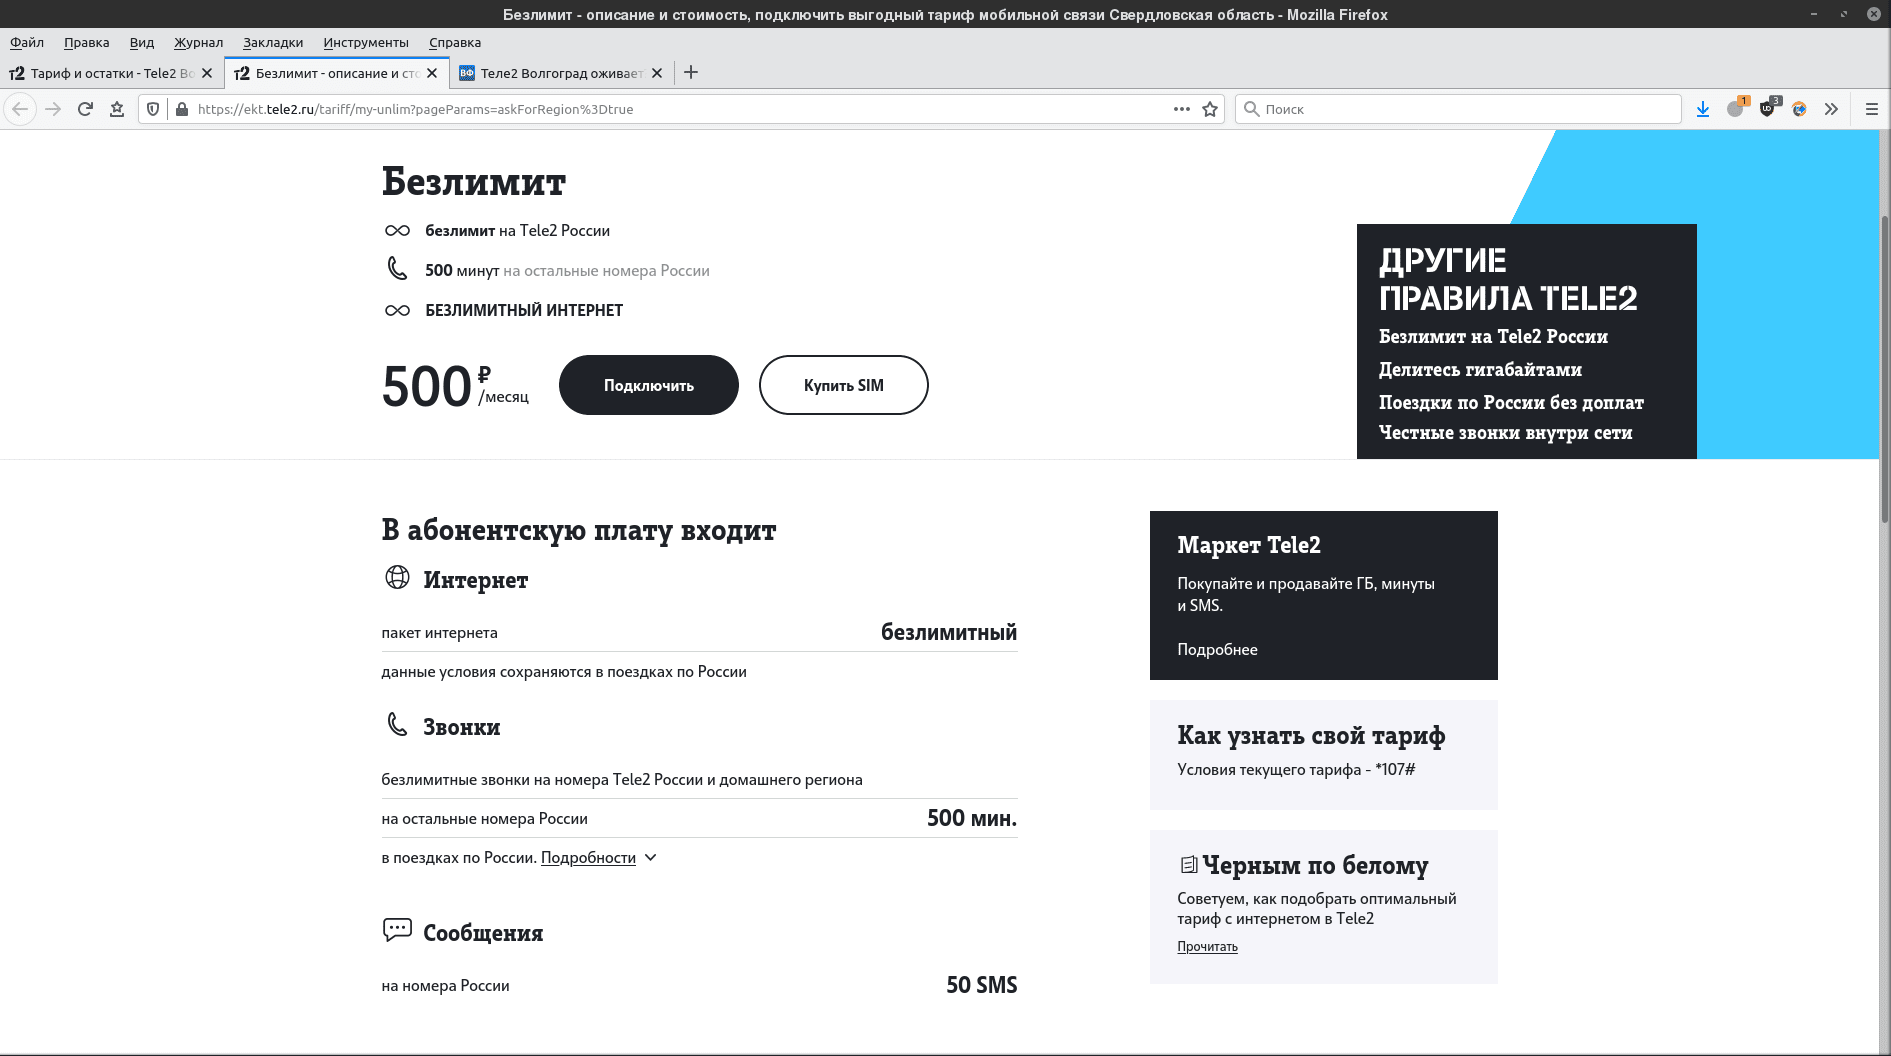This screenshot has height=1056, width=1891.
Task: Go forward to the next page
Action: point(53,109)
